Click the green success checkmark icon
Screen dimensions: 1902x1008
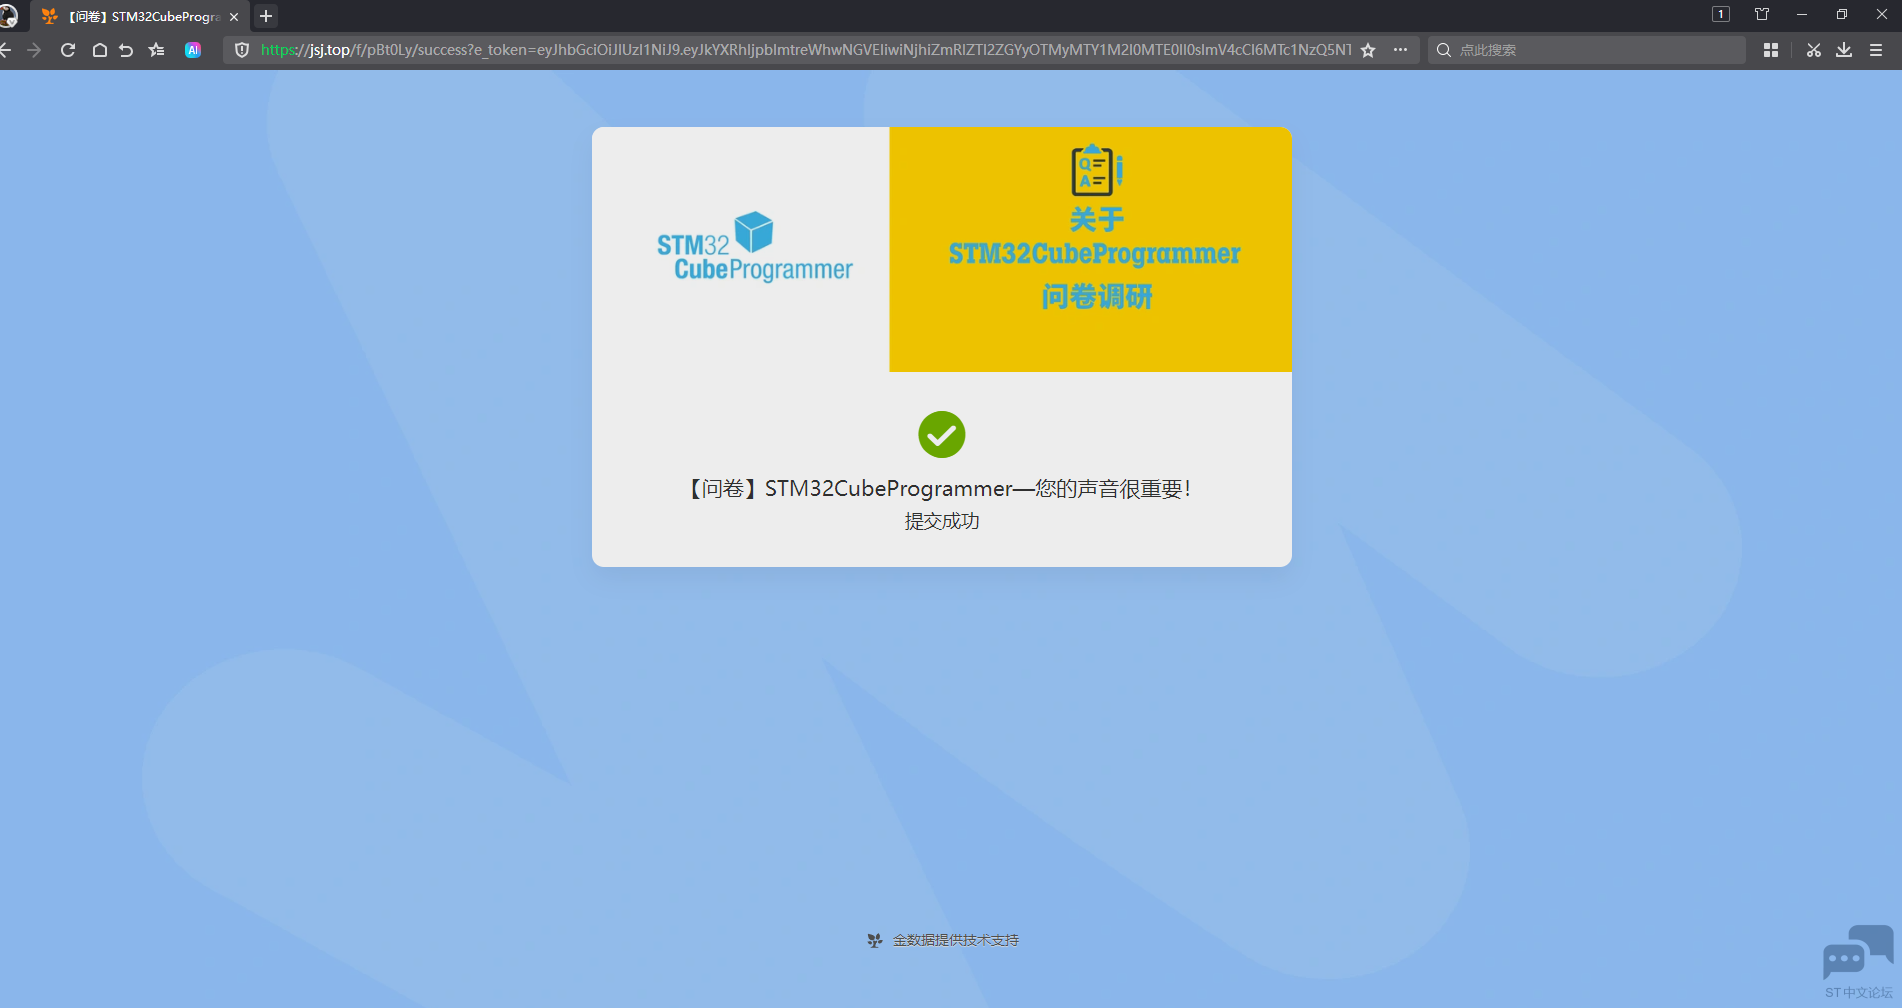click(942, 435)
